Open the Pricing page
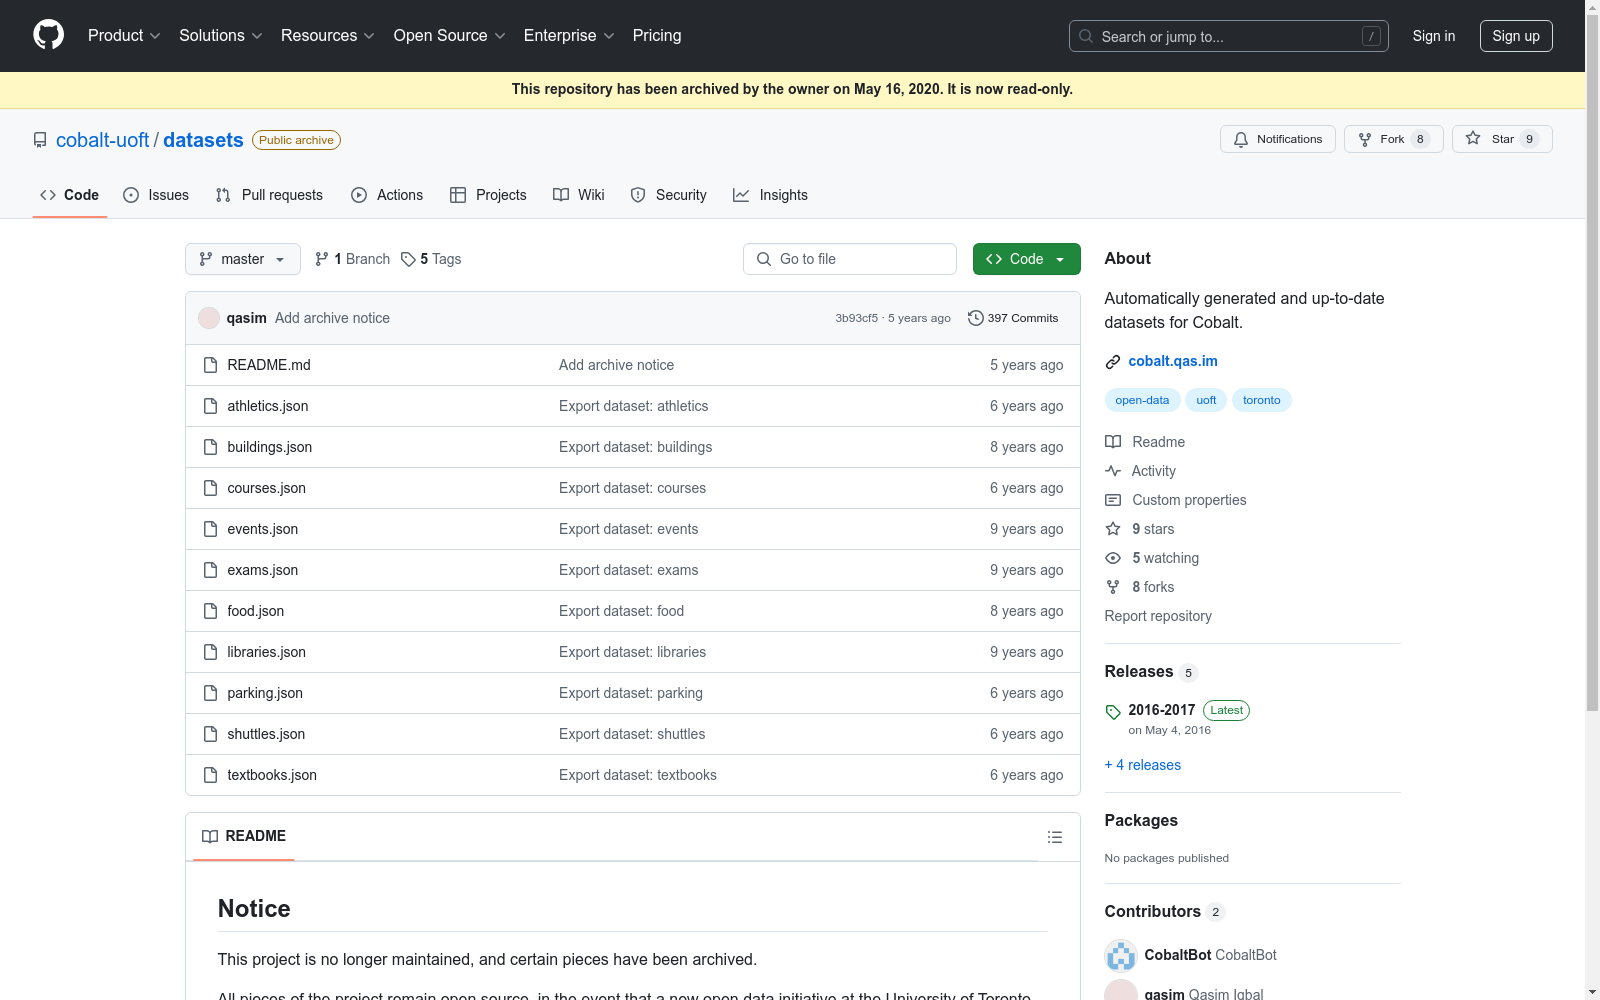The image size is (1600, 1000). pyautogui.click(x=657, y=36)
